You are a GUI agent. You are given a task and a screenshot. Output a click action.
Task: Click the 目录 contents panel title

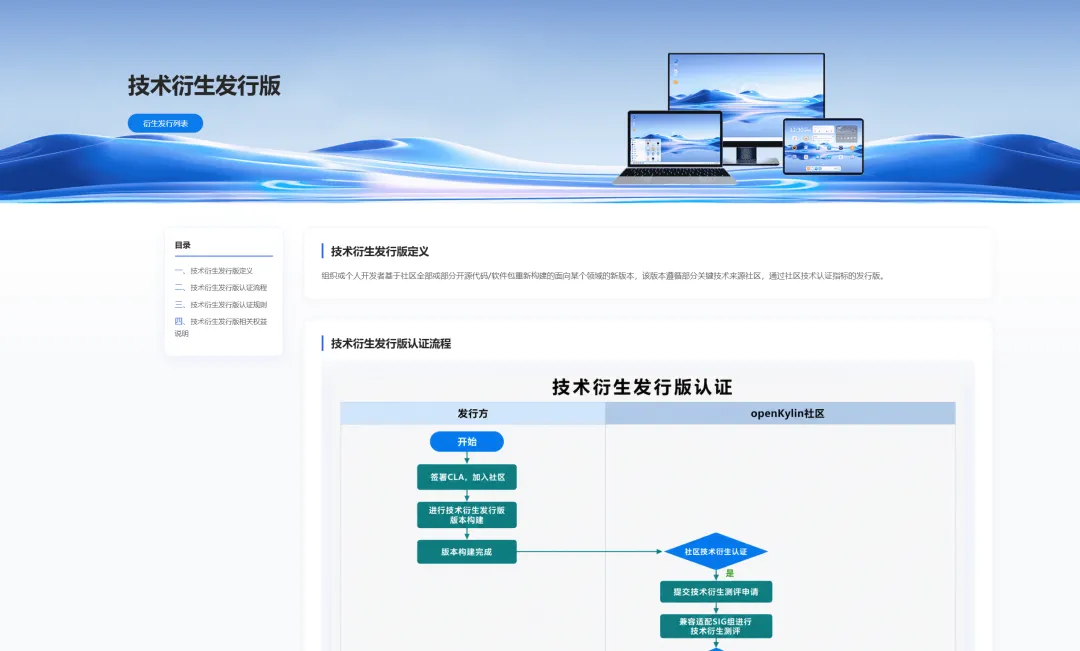pos(183,245)
